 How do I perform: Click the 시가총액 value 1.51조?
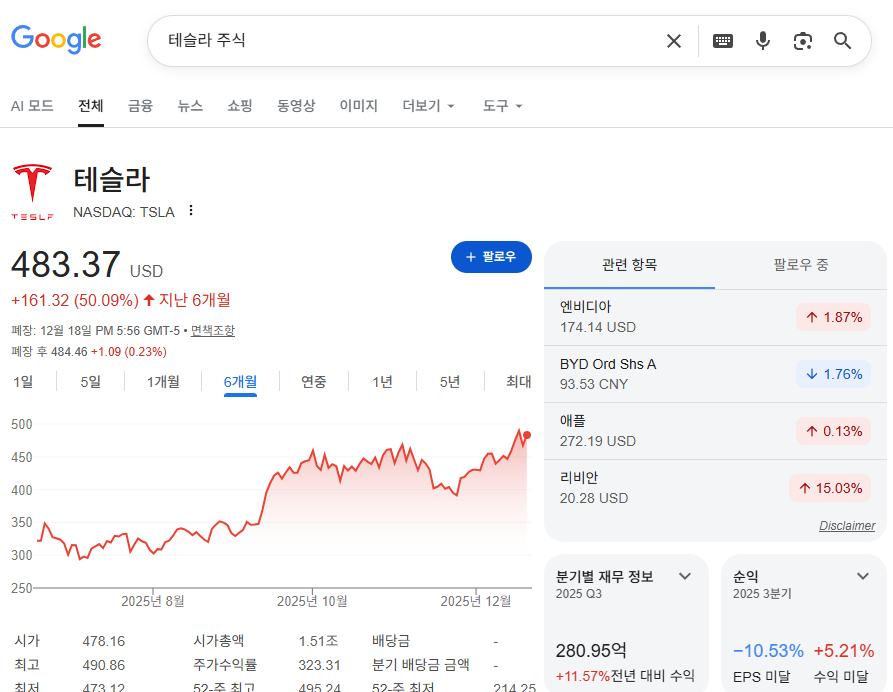point(318,641)
